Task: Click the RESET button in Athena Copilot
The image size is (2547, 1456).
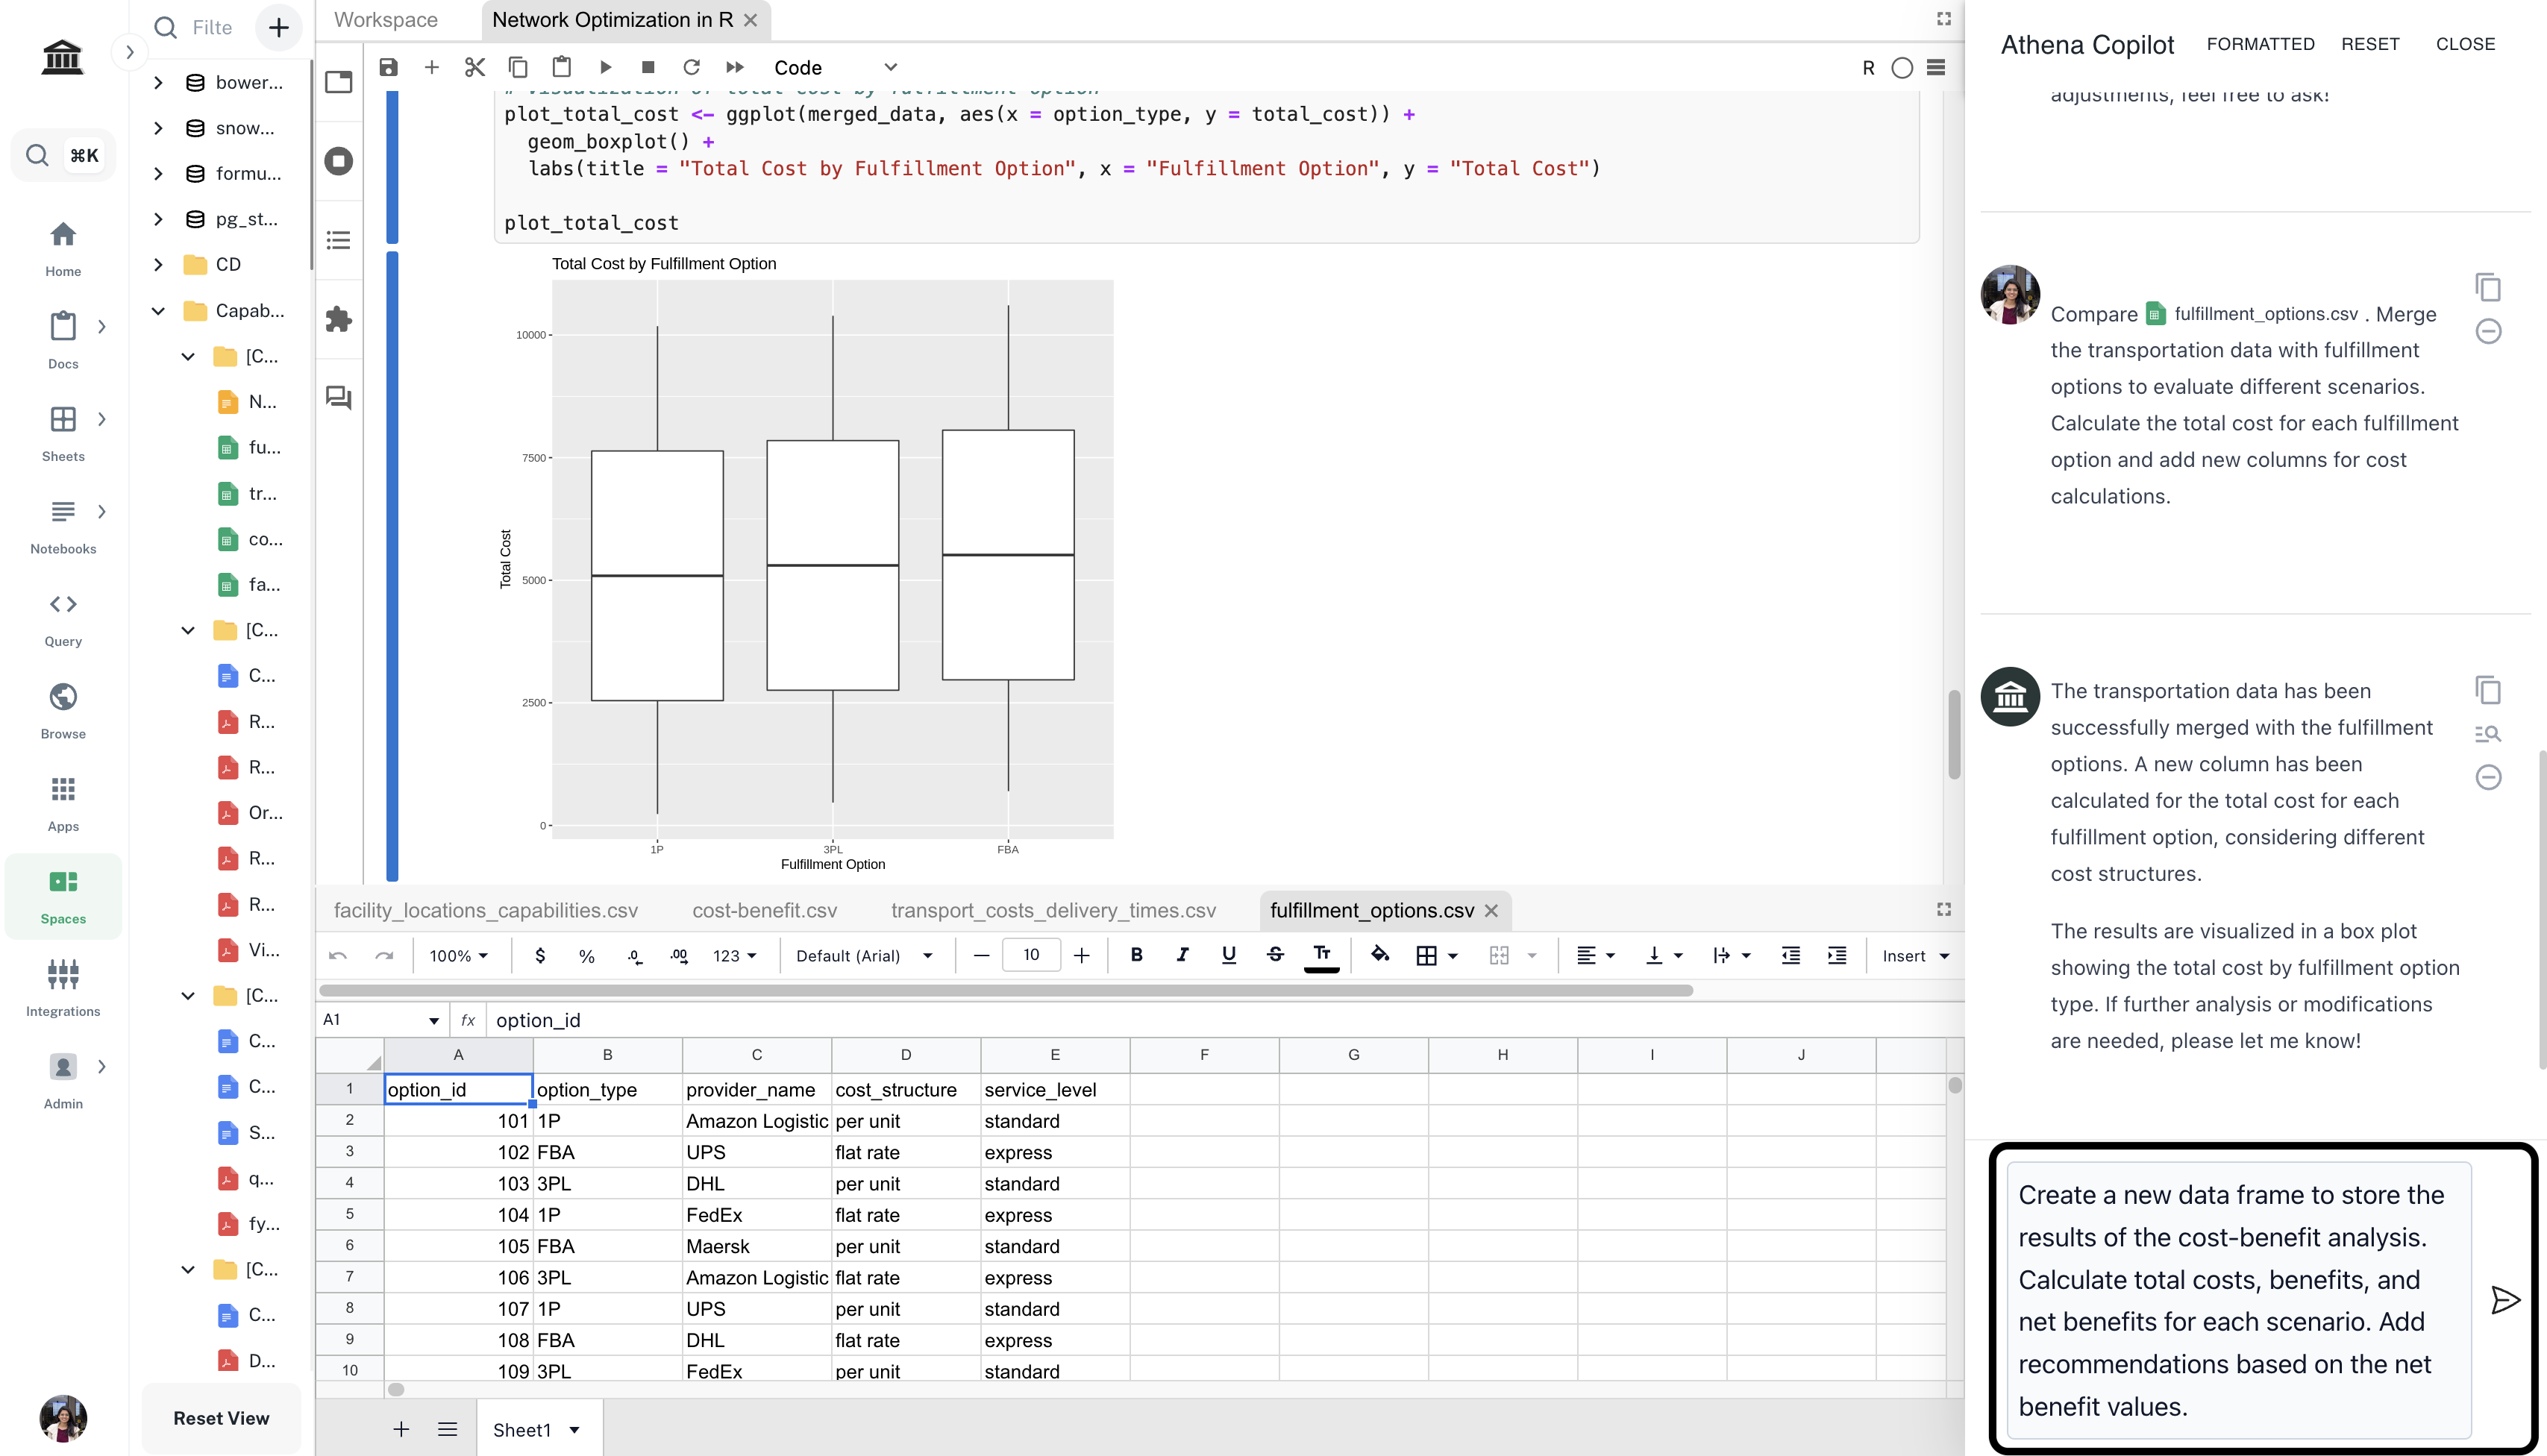Action: 2370,44
